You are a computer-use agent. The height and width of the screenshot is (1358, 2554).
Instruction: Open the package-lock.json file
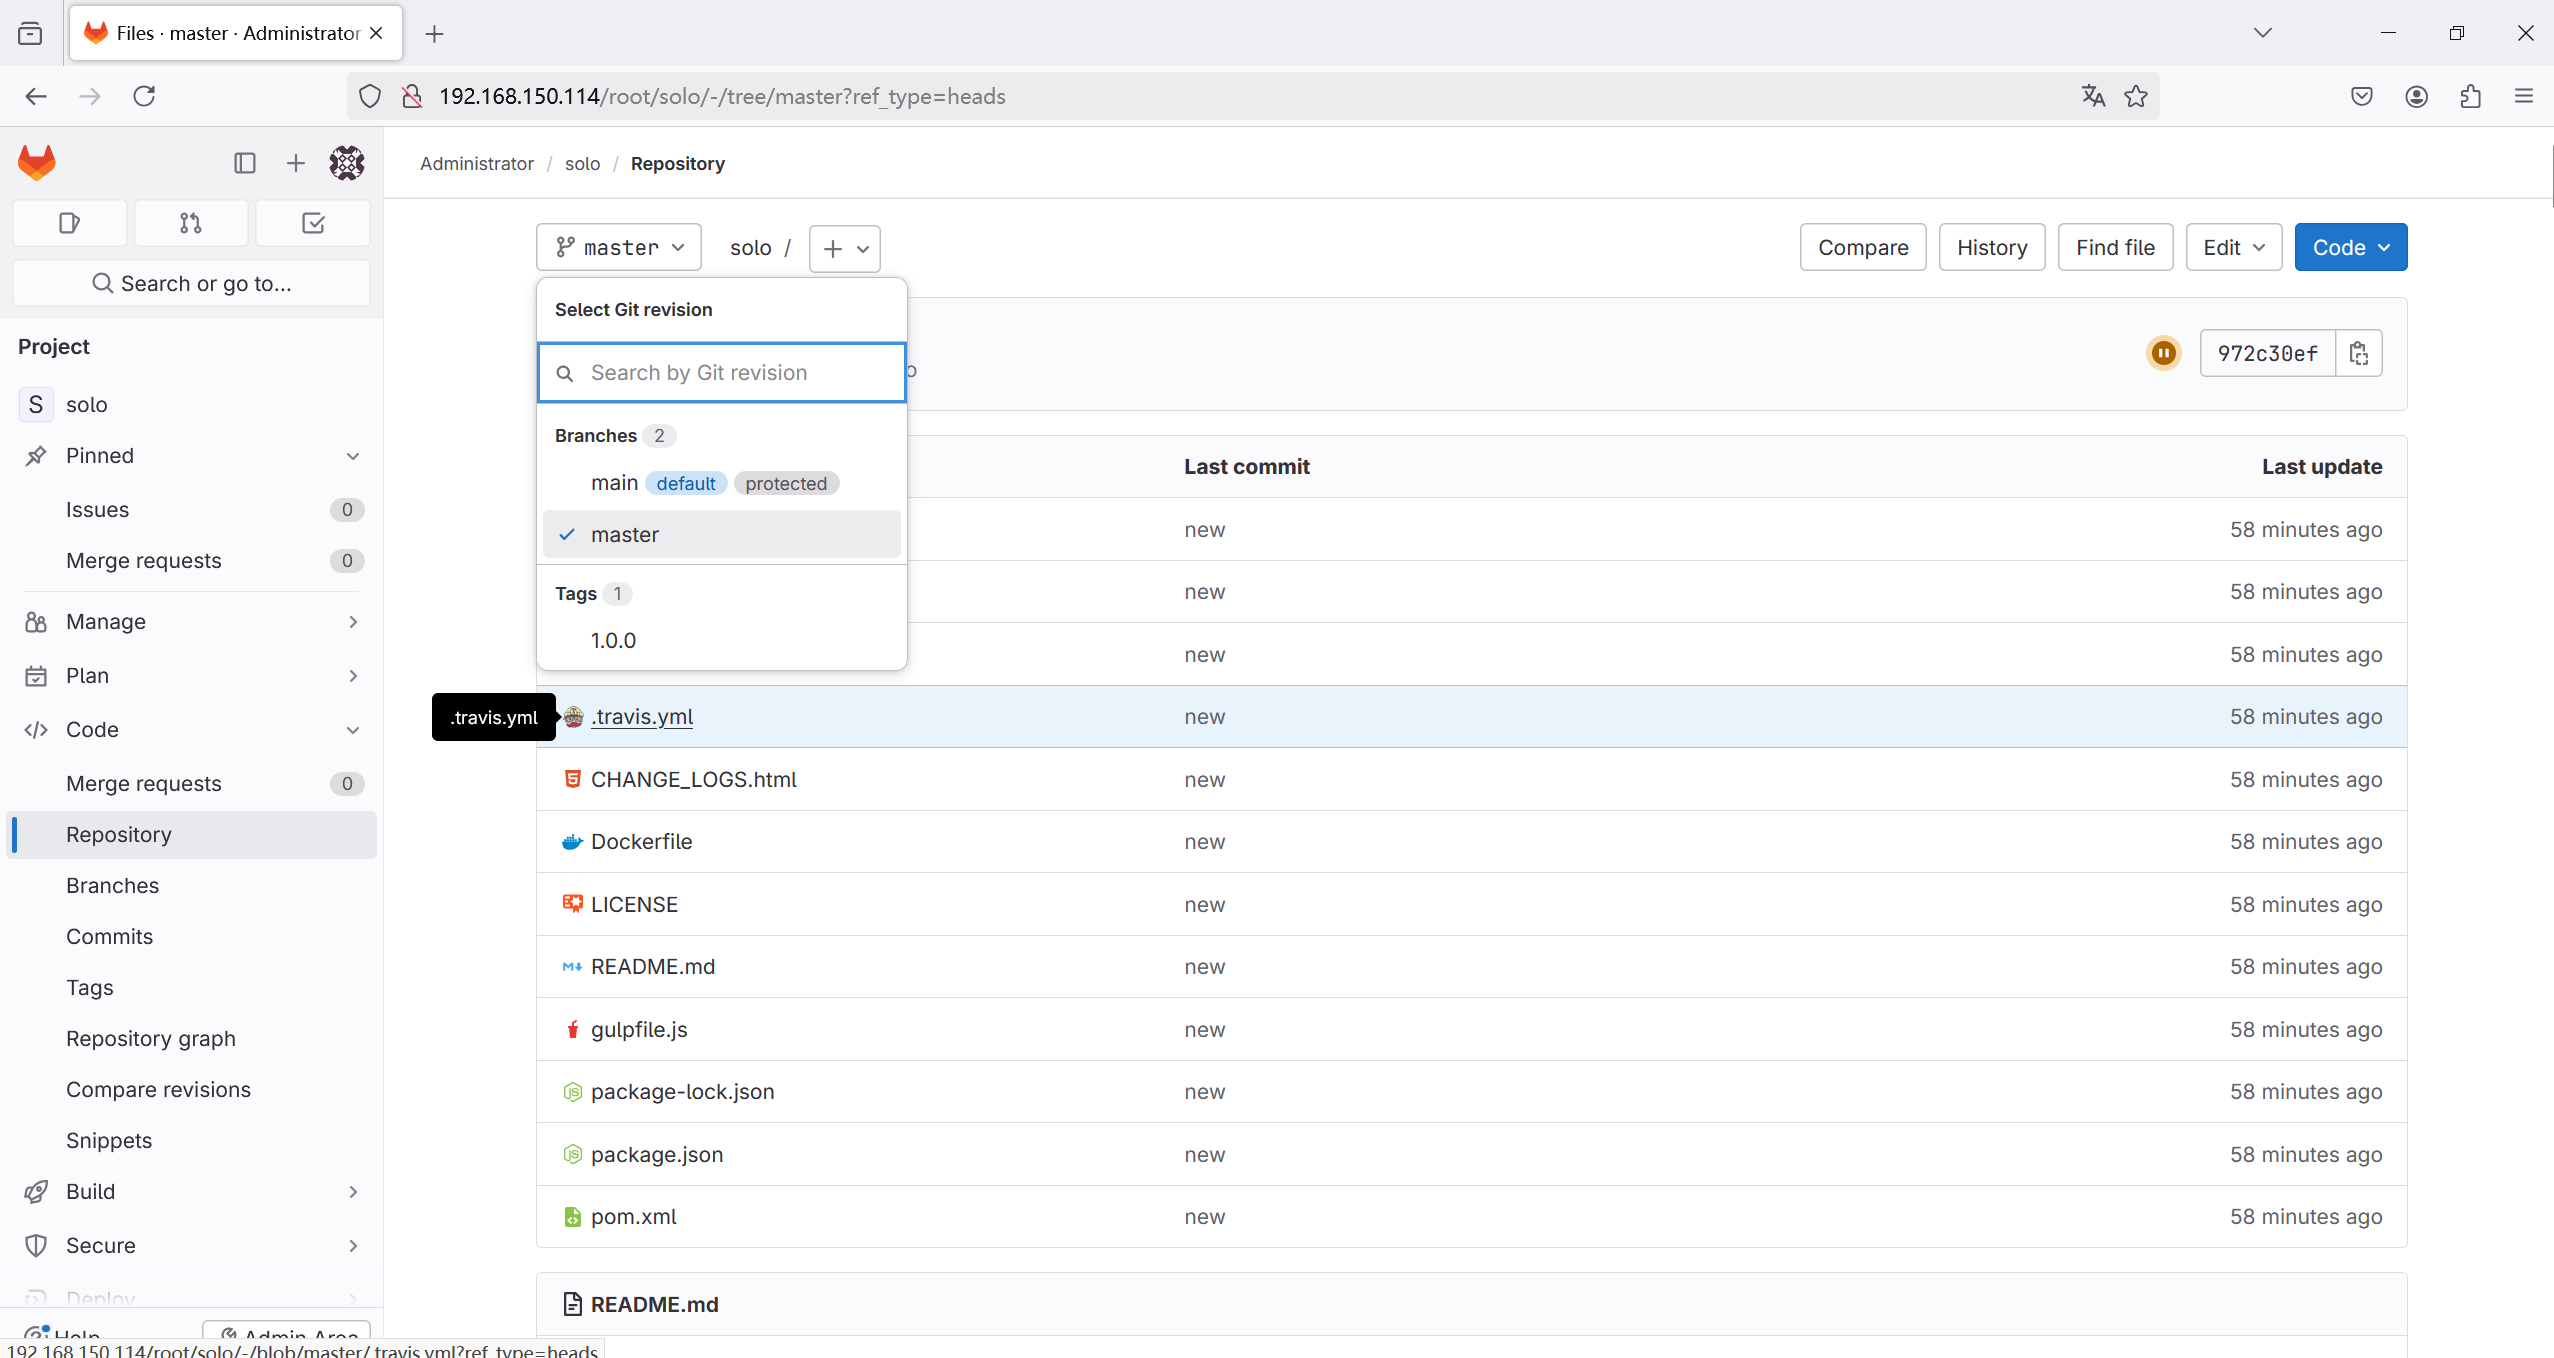point(682,1092)
